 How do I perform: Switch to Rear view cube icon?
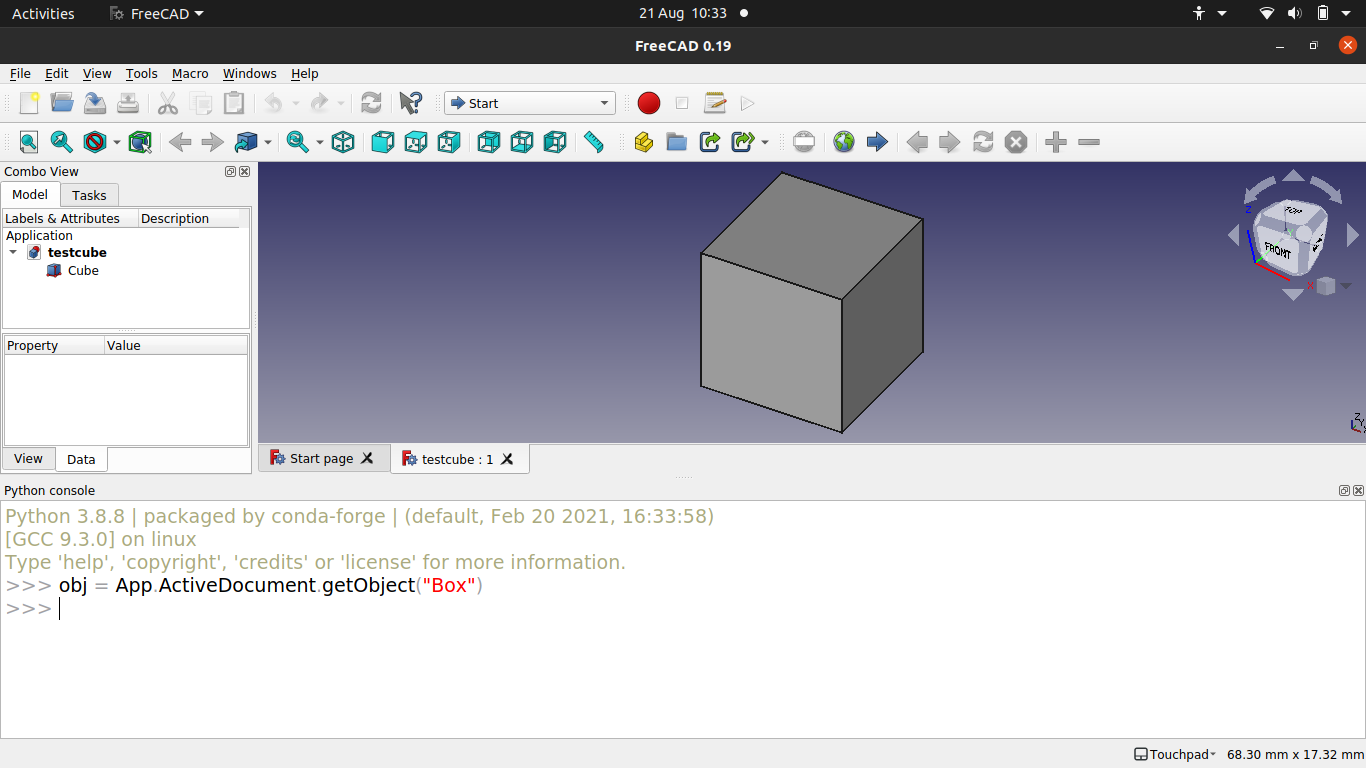pyautogui.click(x=489, y=142)
